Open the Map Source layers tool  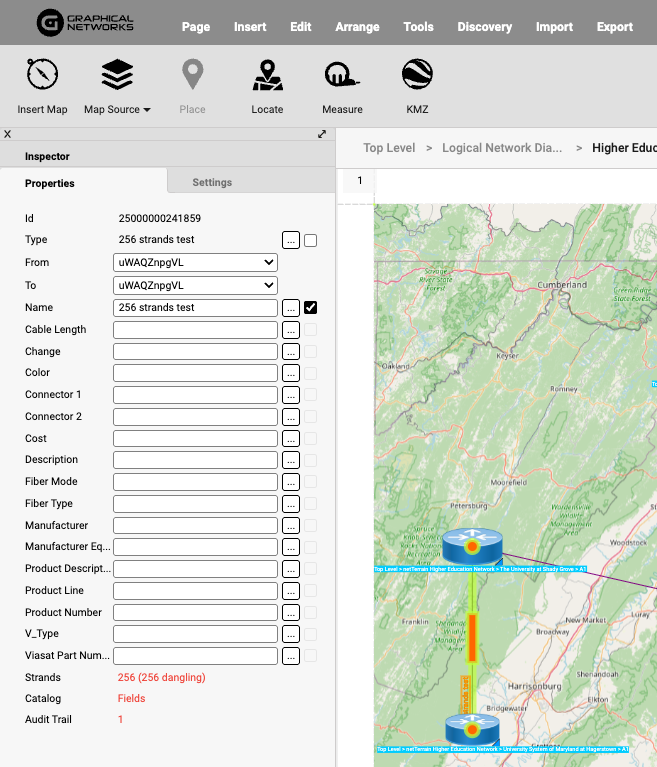117,75
